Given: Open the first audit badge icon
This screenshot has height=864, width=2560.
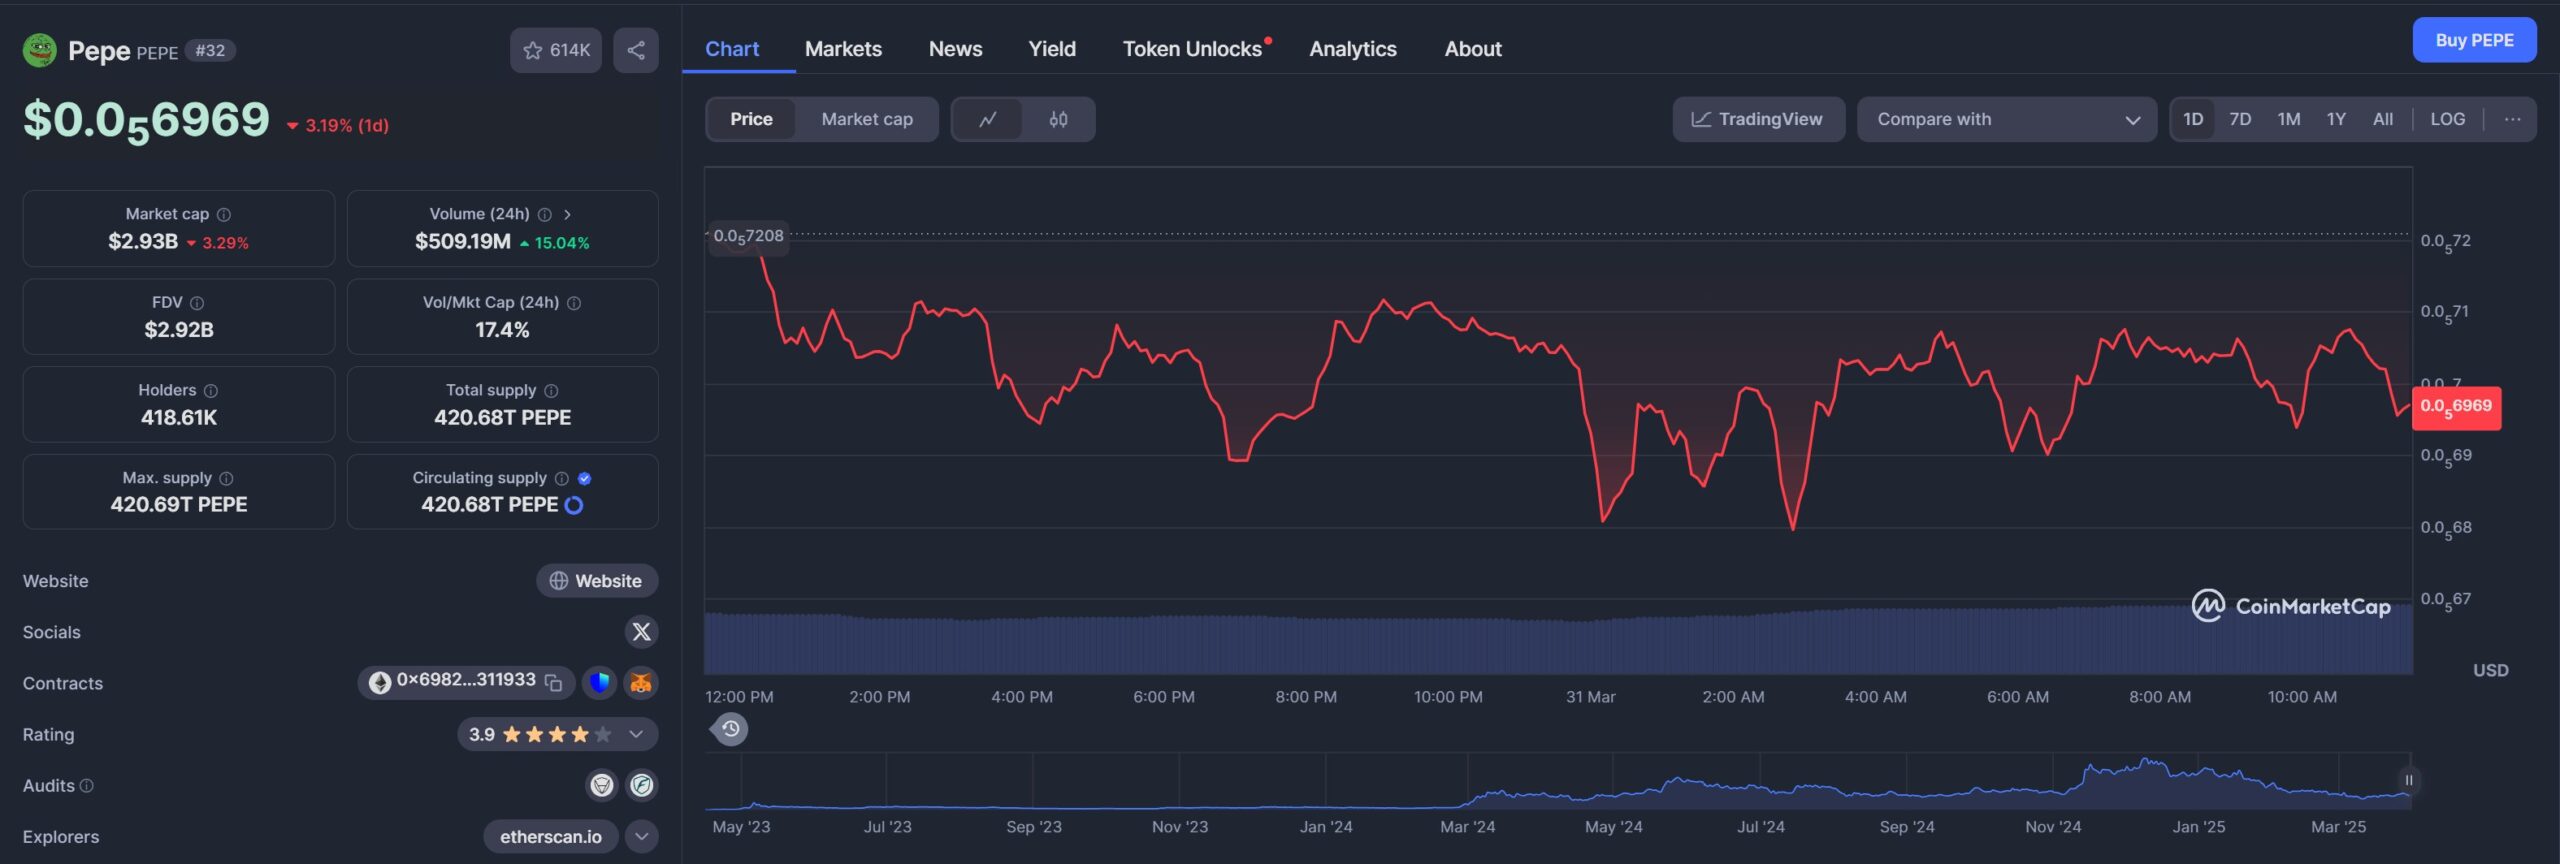Looking at the screenshot, I should tap(601, 785).
